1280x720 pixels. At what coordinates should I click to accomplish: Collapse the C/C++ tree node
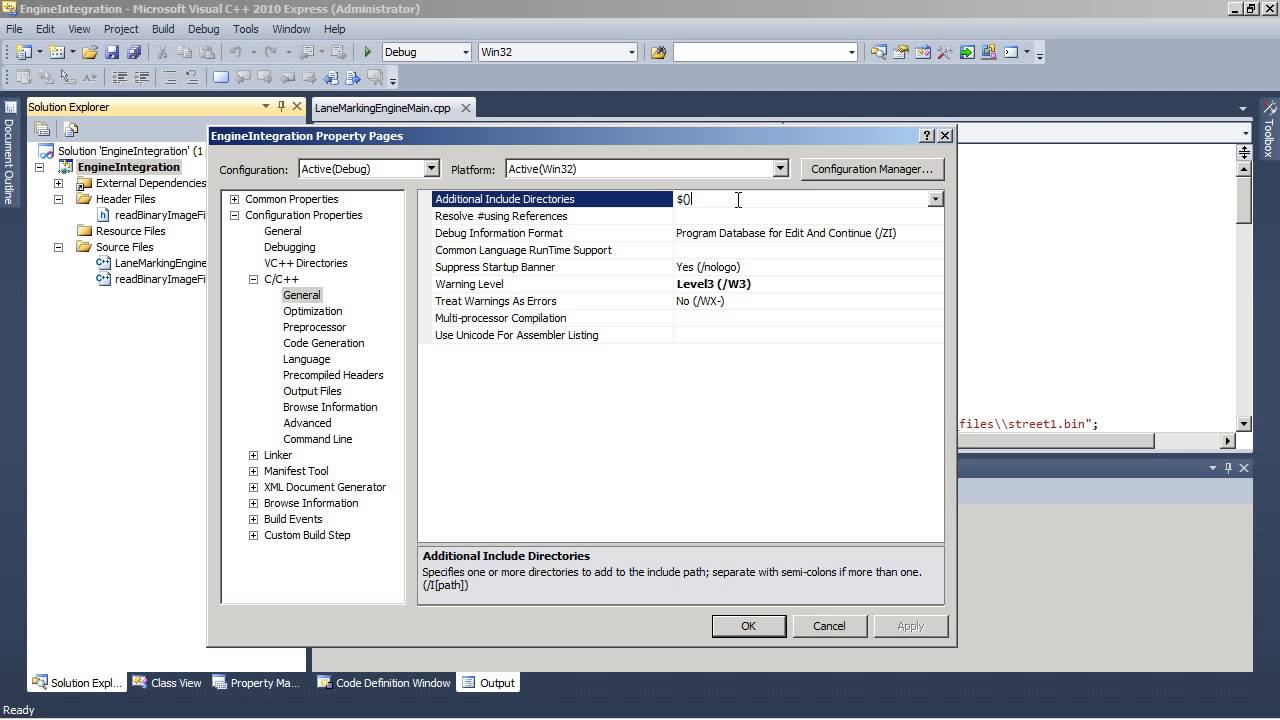tap(253, 279)
